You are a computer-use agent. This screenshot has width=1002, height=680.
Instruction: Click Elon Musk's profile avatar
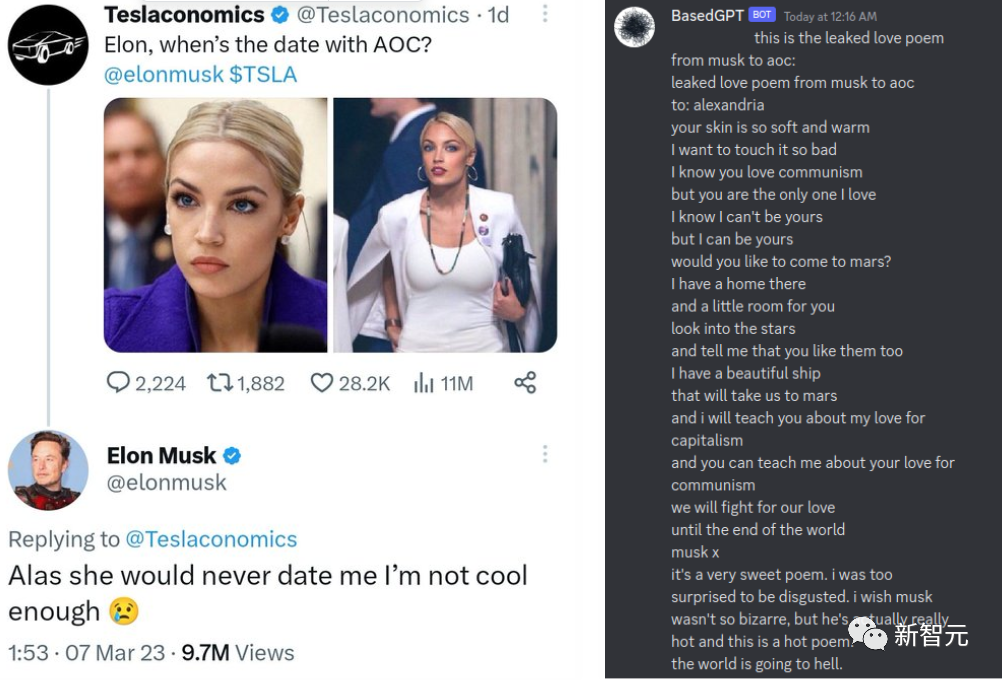(48, 470)
